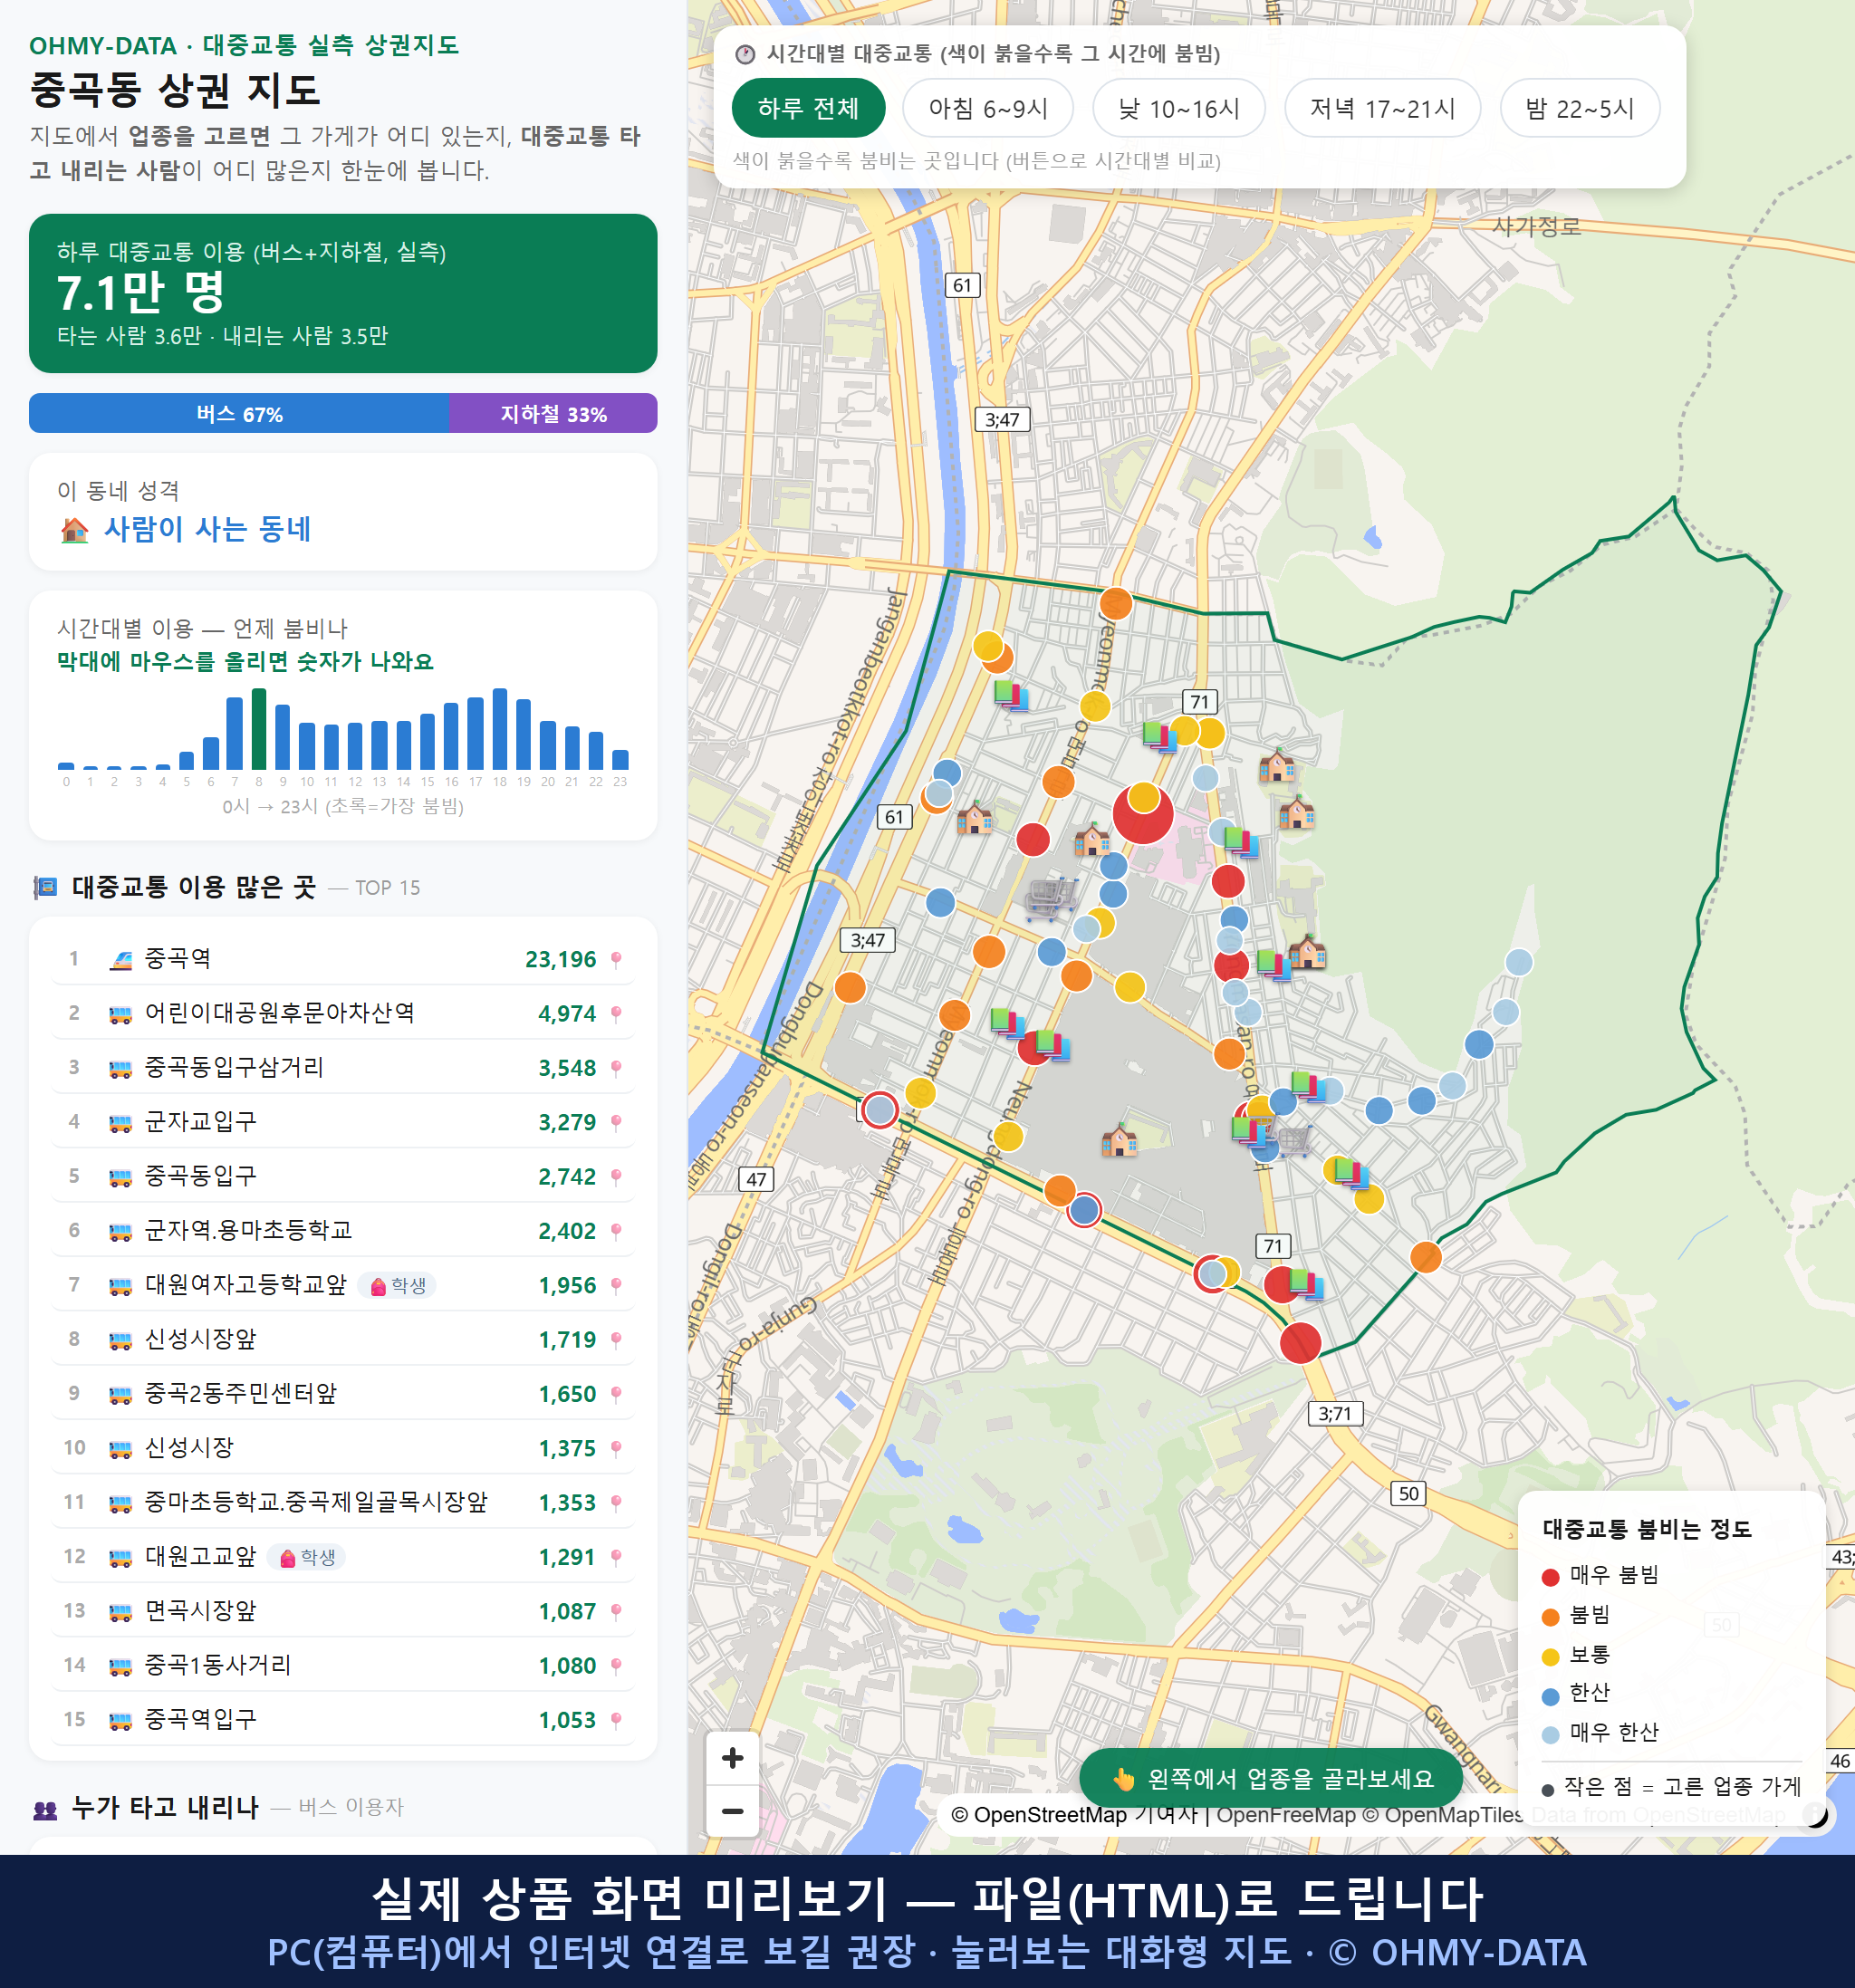
Task: Click the green 7.1만 명 daily usage card
Action: [343, 293]
